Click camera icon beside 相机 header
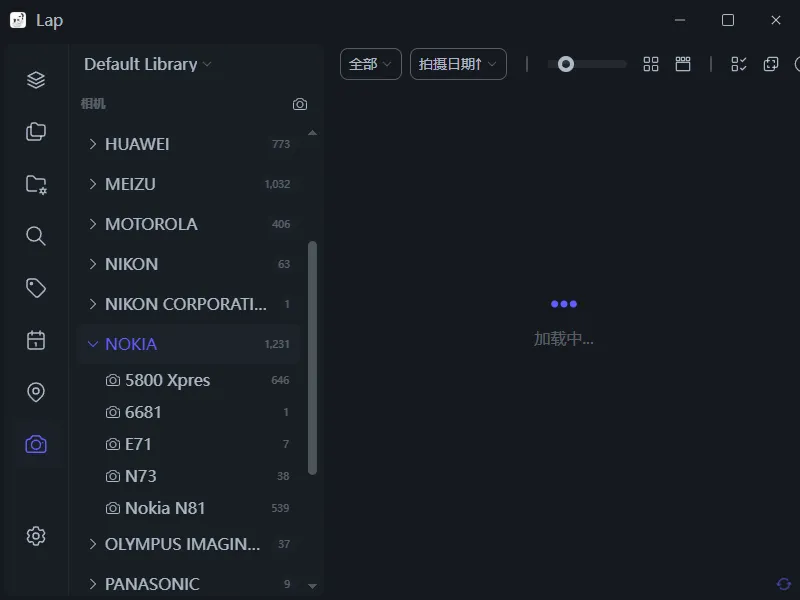800x600 pixels. [300, 104]
